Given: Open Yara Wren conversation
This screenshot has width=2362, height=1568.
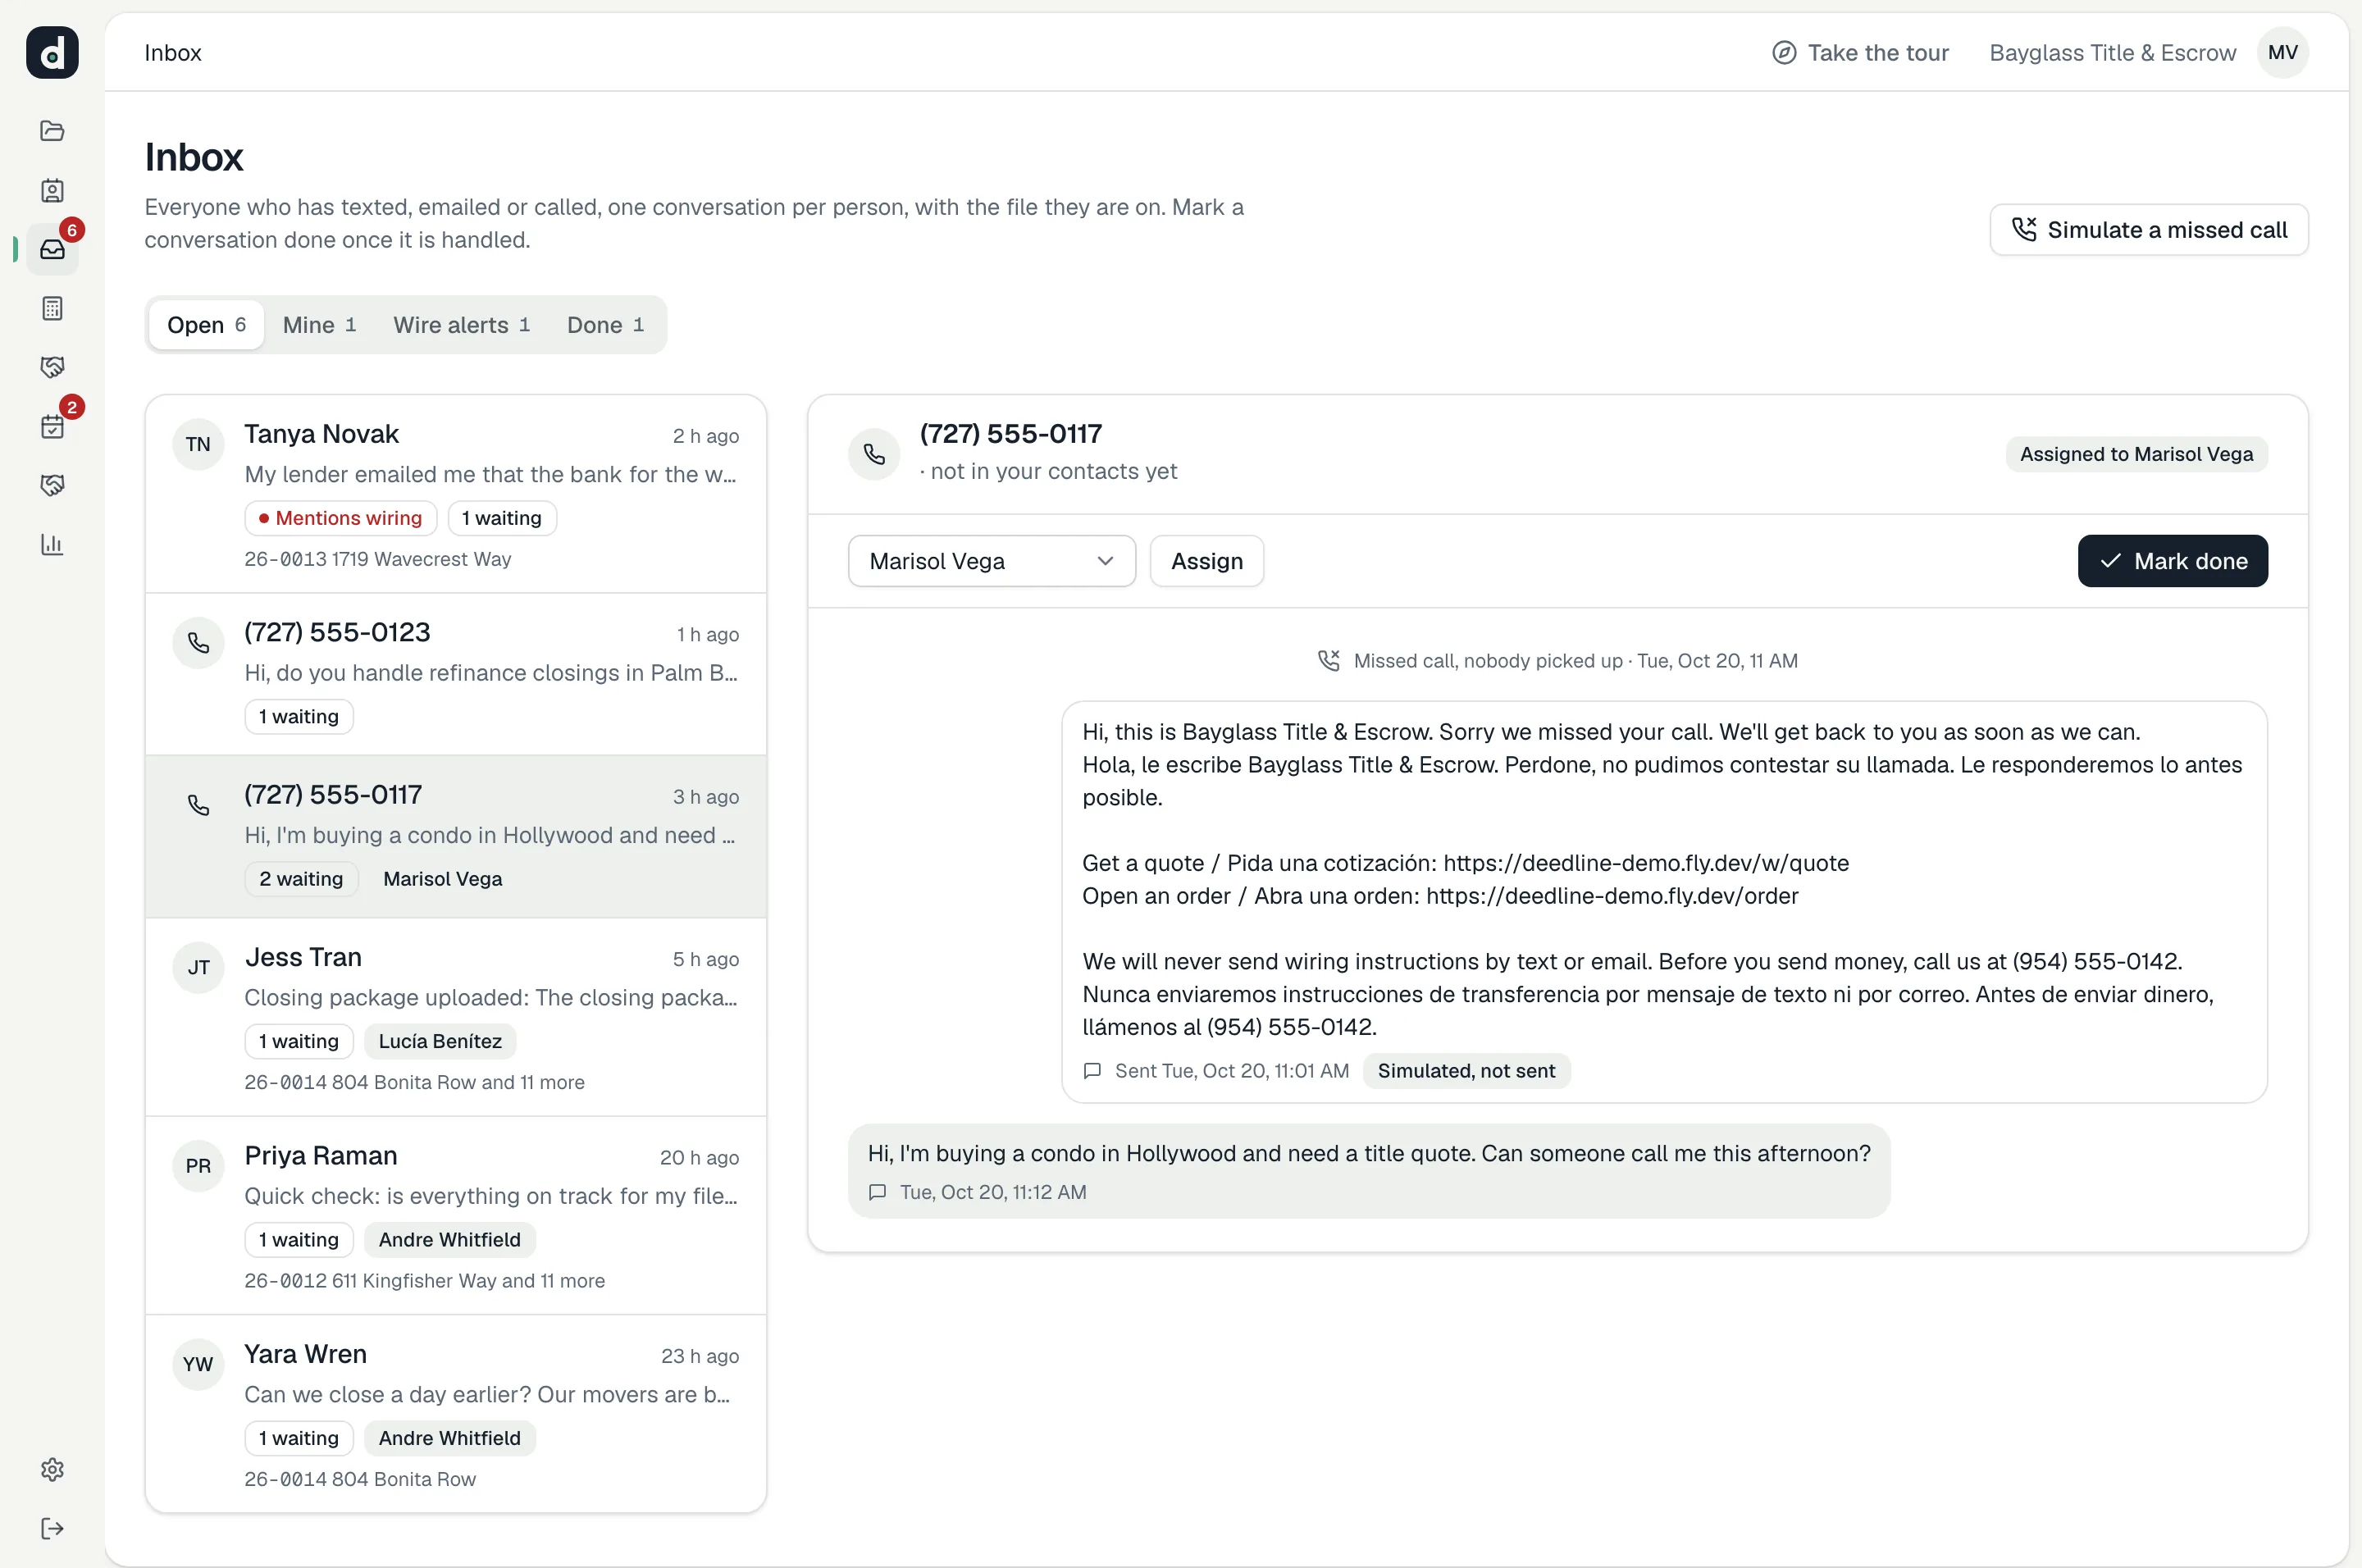Looking at the screenshot, I should [x=456, y=1413].
